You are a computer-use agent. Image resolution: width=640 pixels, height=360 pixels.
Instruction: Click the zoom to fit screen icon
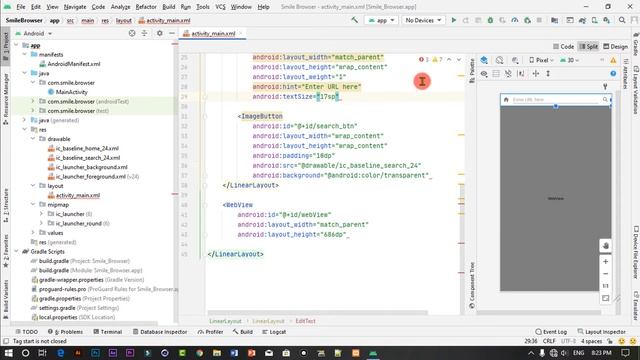coord(606,298)
